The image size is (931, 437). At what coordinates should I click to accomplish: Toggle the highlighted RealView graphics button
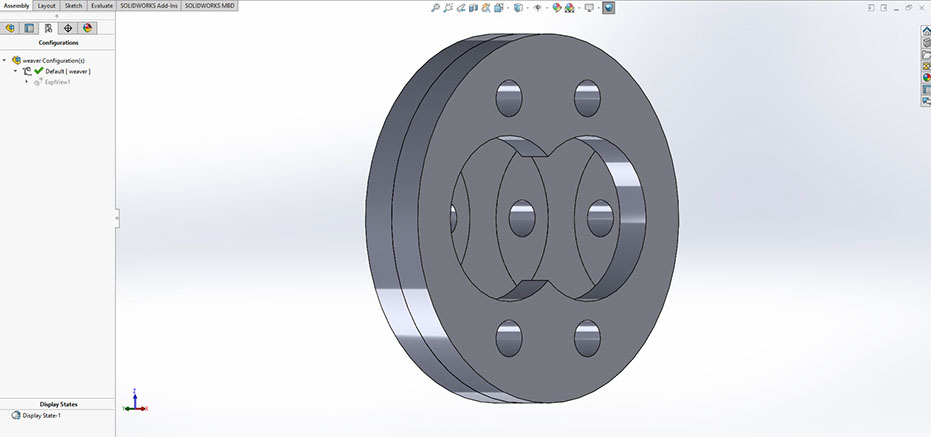click(608, 7)
